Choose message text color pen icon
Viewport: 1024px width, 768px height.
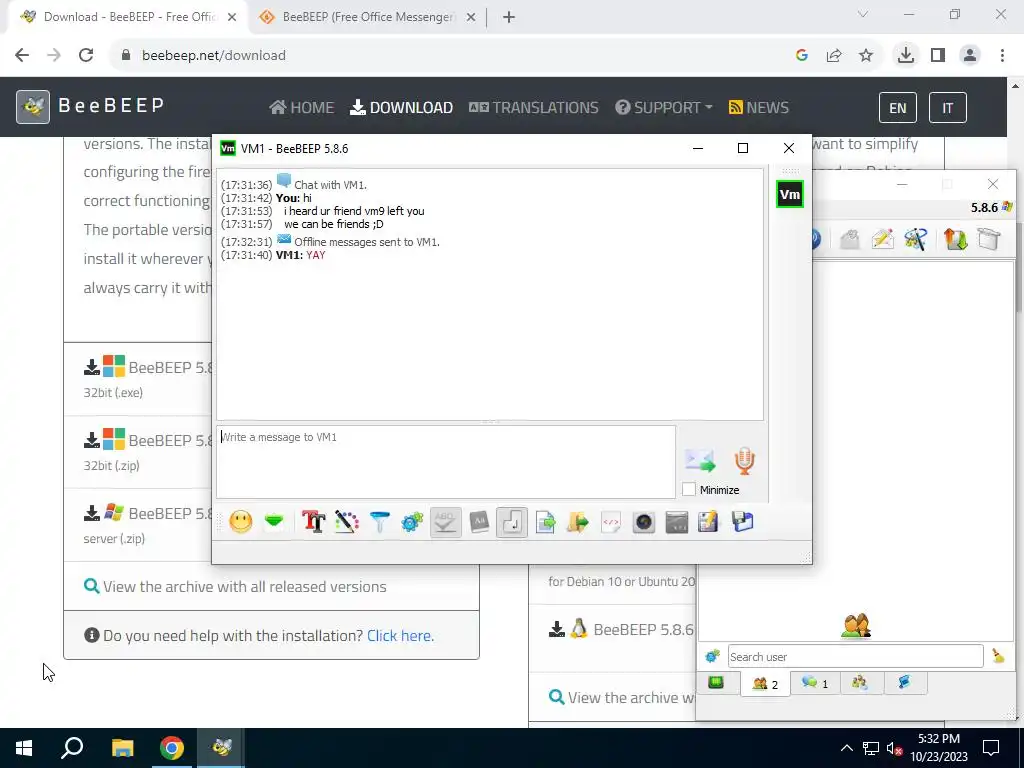347,522
